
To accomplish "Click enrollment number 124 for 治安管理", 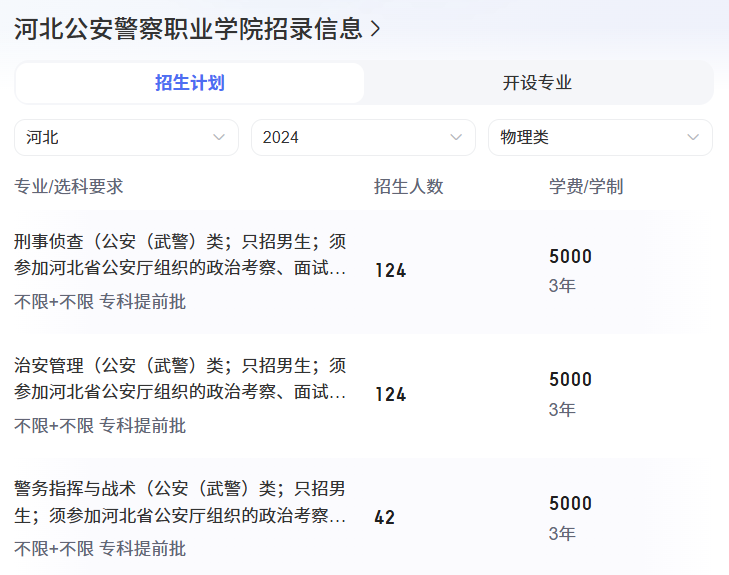I will tap(391, 394).
